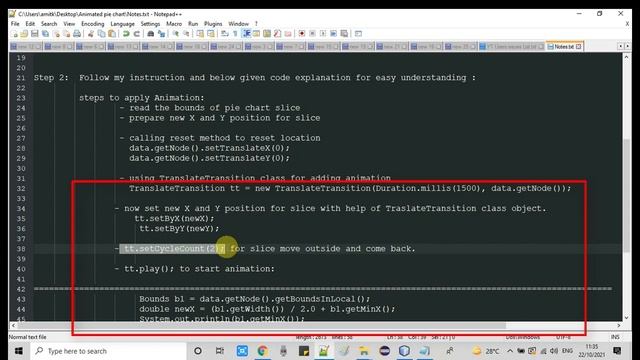Open the Search menu
This screenshot has width=640, height=360.
pos(49,24)
